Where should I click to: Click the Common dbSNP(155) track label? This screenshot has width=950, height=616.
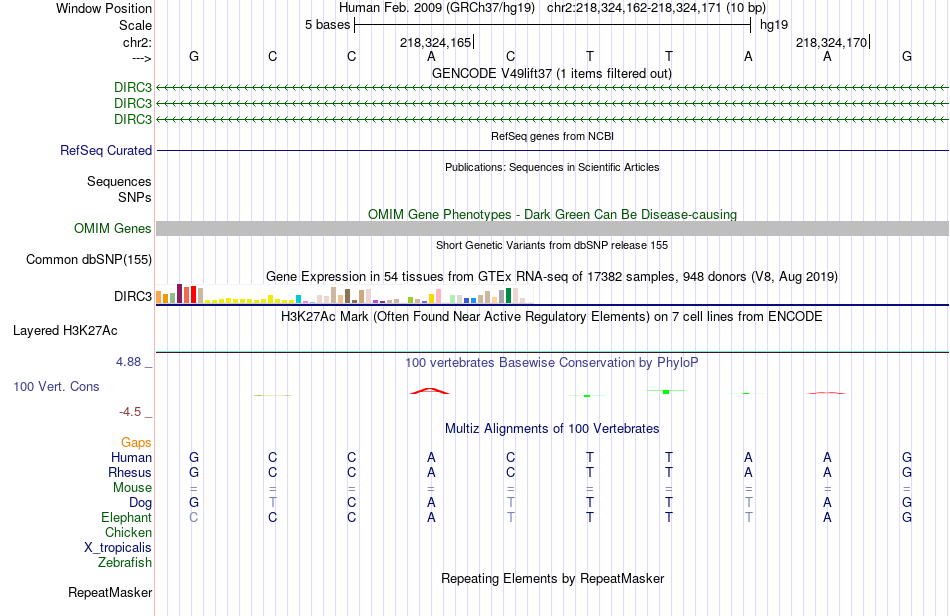tap(89, 259)
